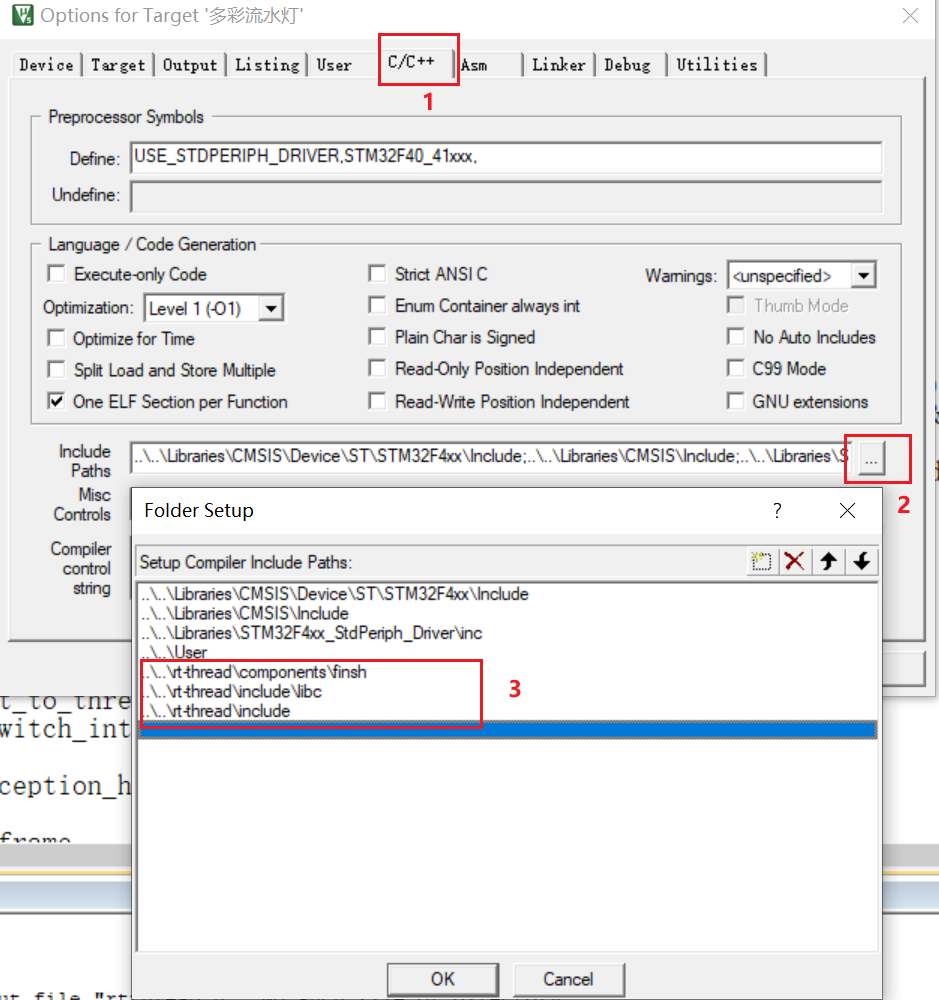Image resolution: width=939 pixels, height=1000 pixels.
Task: Enable GNU extensions checkbox
Action: (x=736, y=401)
